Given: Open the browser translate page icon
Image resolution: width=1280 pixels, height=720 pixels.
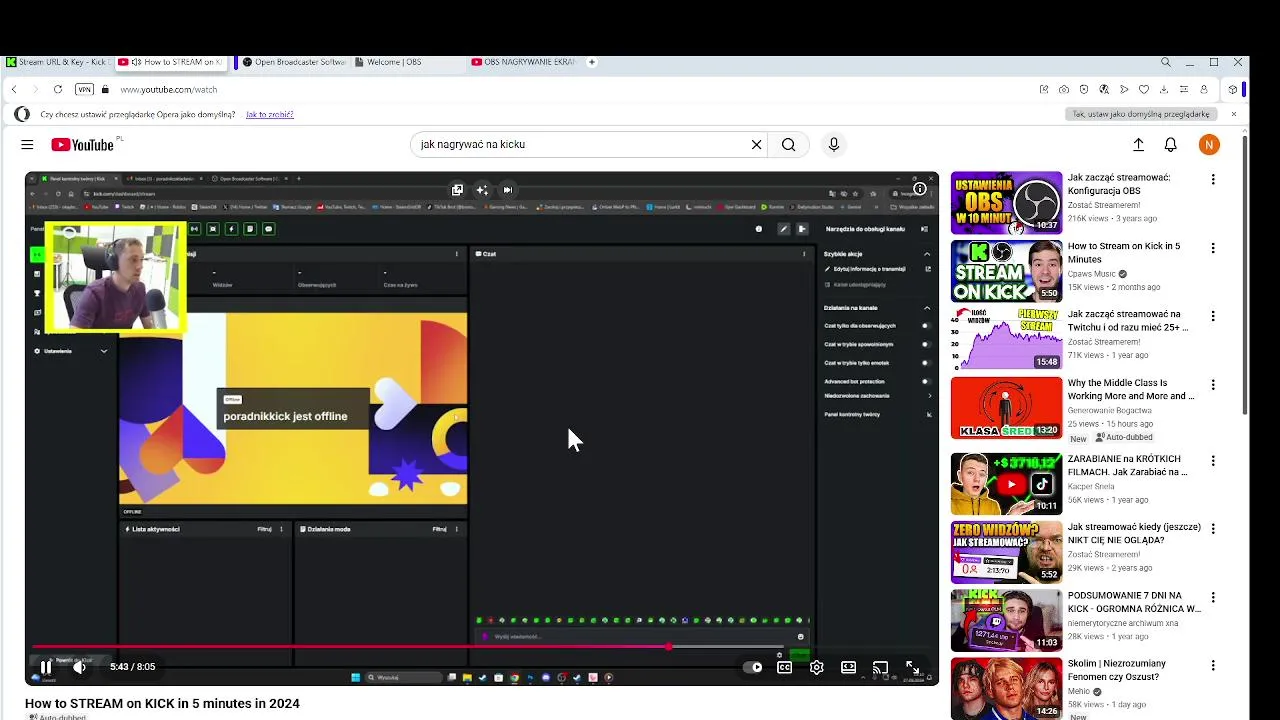Looking at the screenshot, I should point(1104,89).
